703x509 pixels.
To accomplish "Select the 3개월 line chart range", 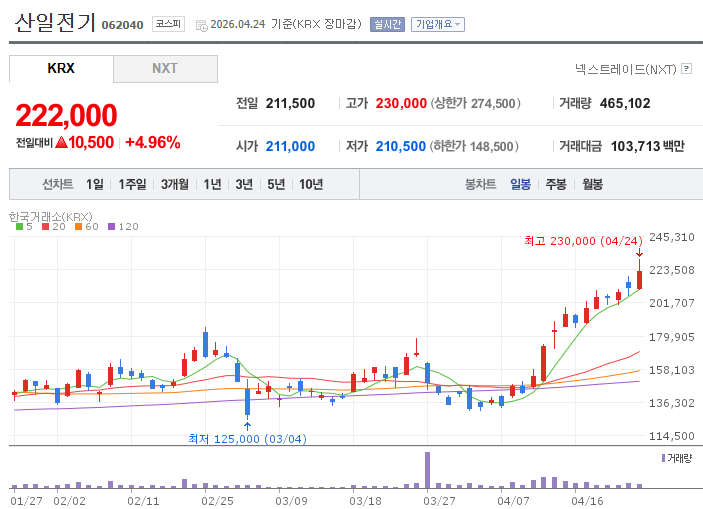I will [x=175, y=184].
